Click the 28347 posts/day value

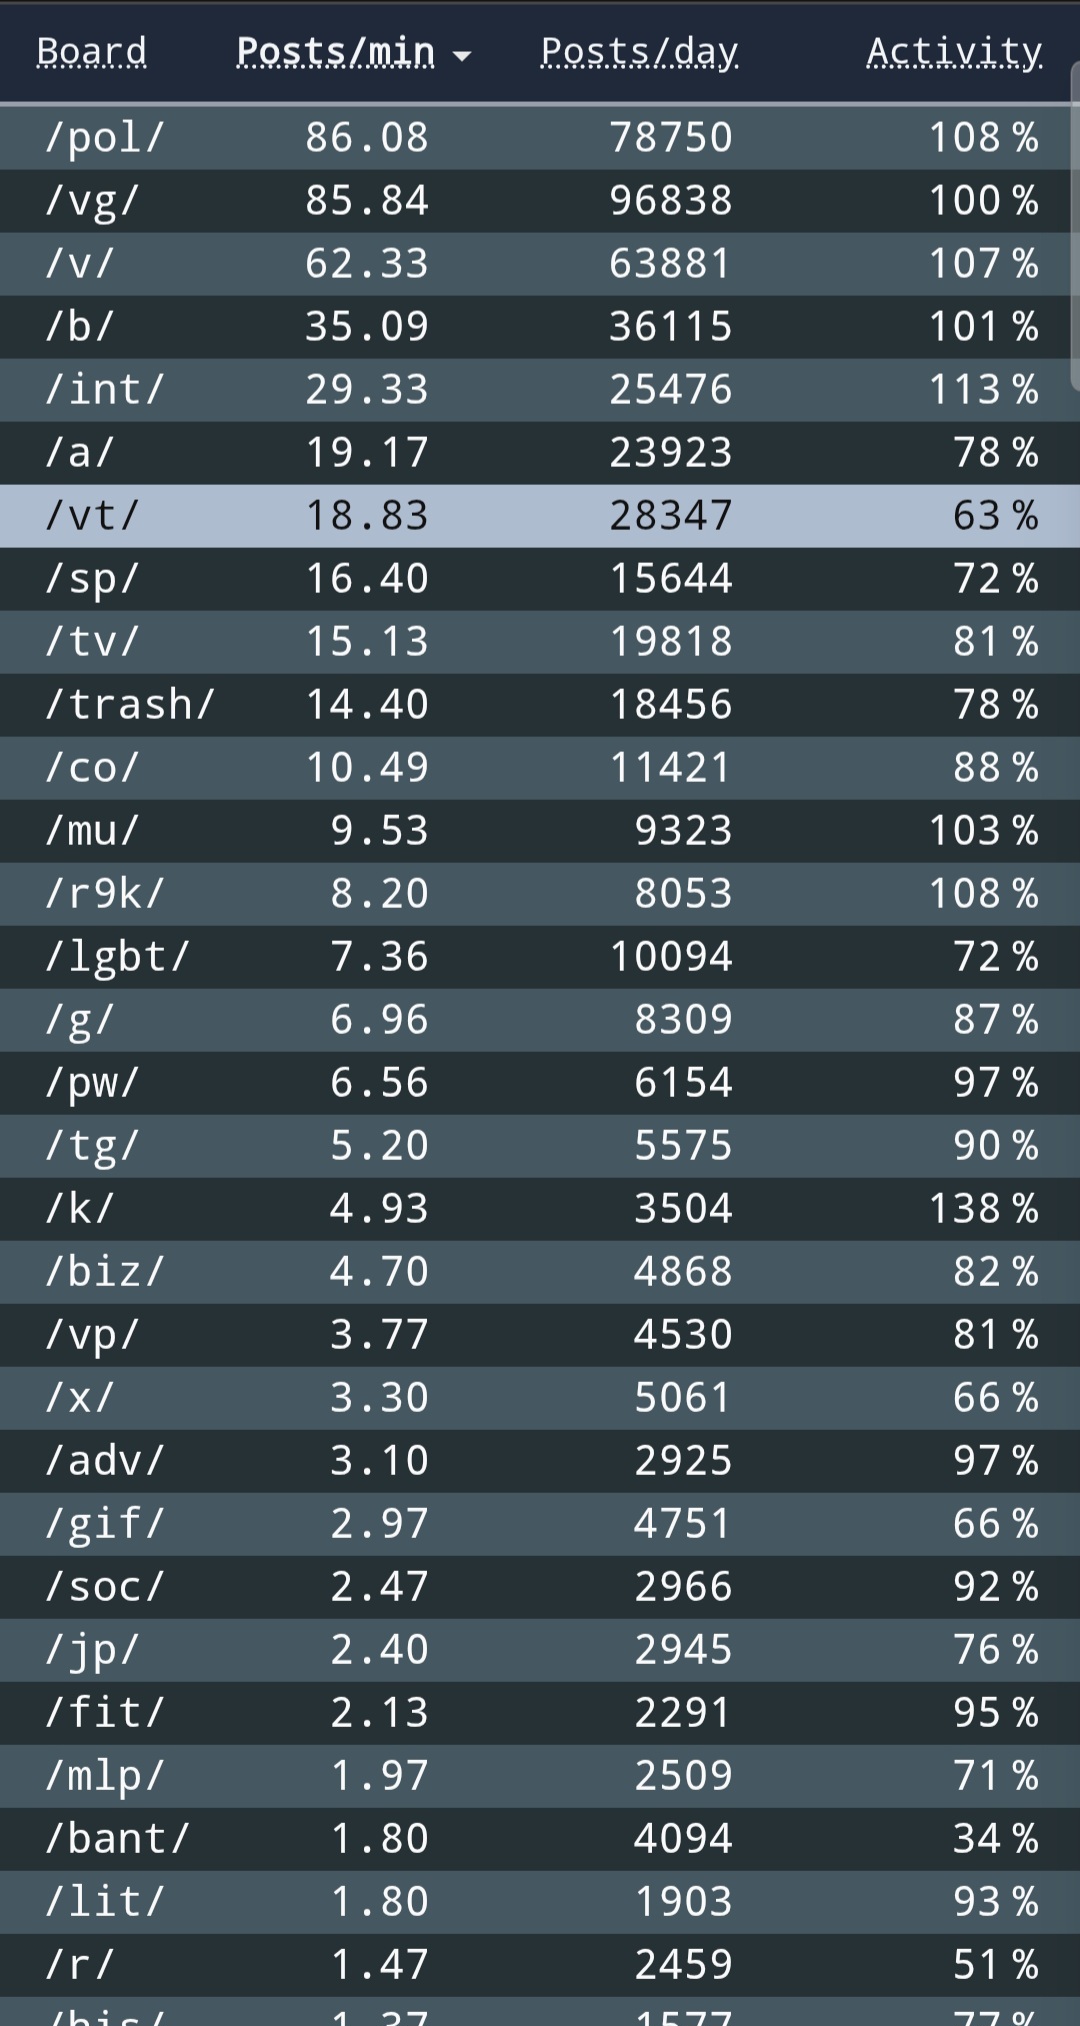click(671, 515)
